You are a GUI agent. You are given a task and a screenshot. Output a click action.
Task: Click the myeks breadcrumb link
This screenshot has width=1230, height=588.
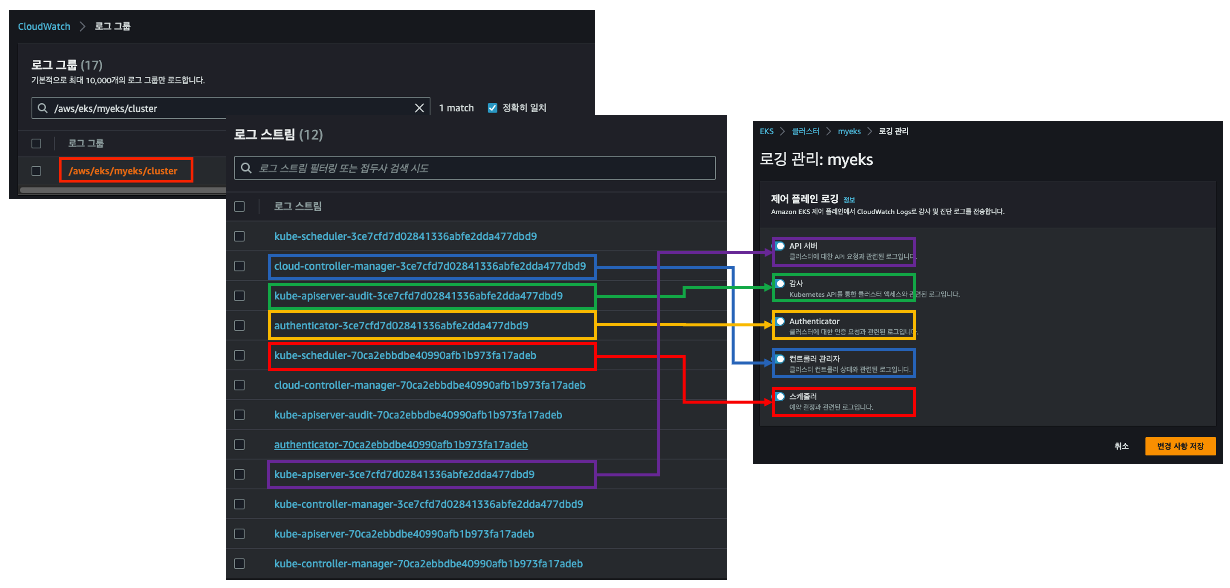point(849,131)
